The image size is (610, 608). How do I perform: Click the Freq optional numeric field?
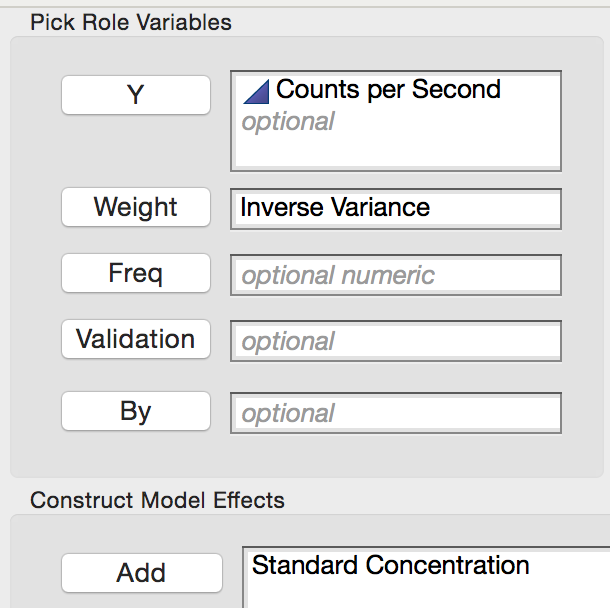tap(396, 275)
